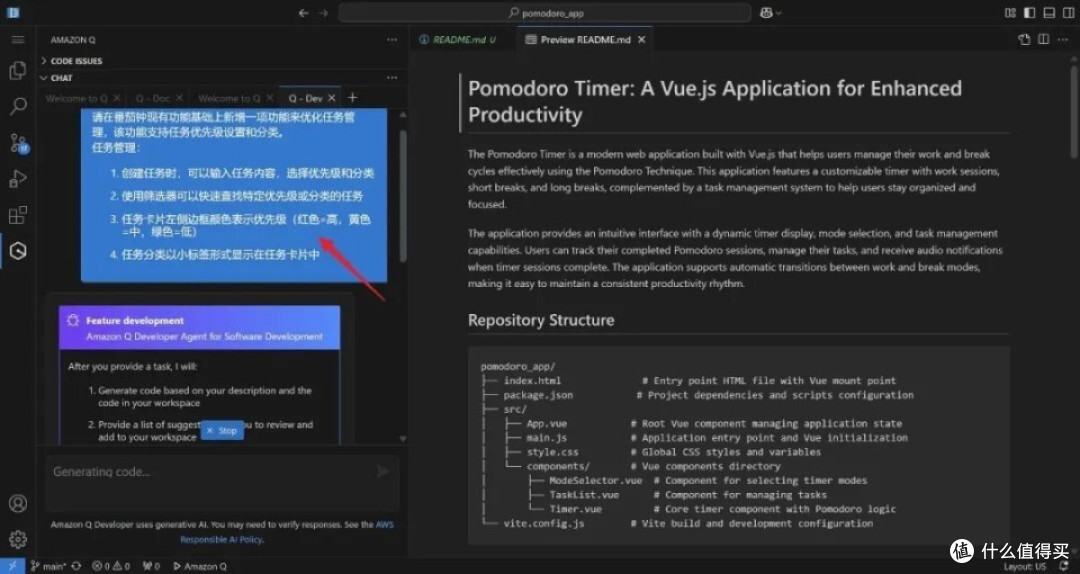Split the editor to the right

coord(1043,40)
